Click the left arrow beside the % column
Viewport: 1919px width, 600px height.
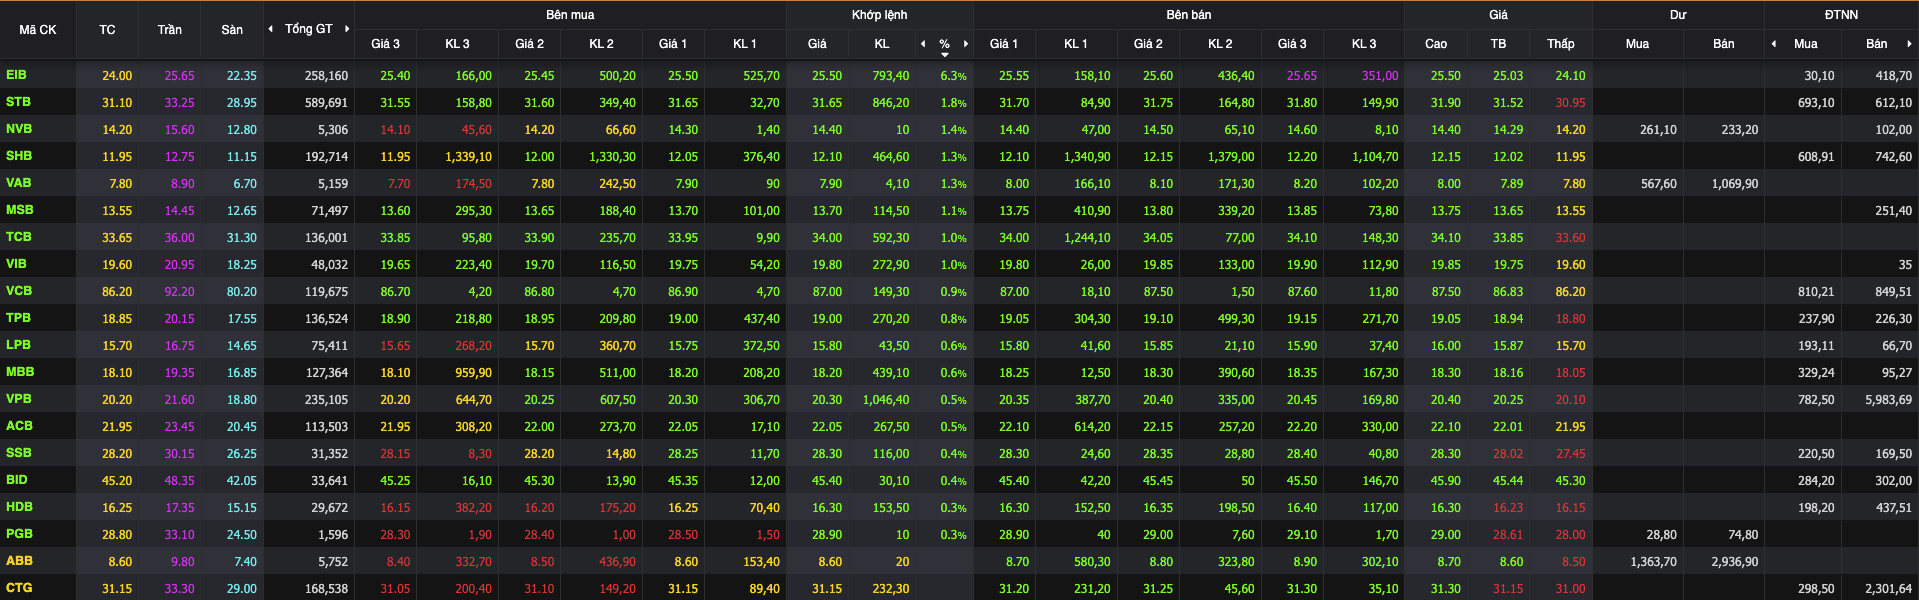(x=923, y=44)
